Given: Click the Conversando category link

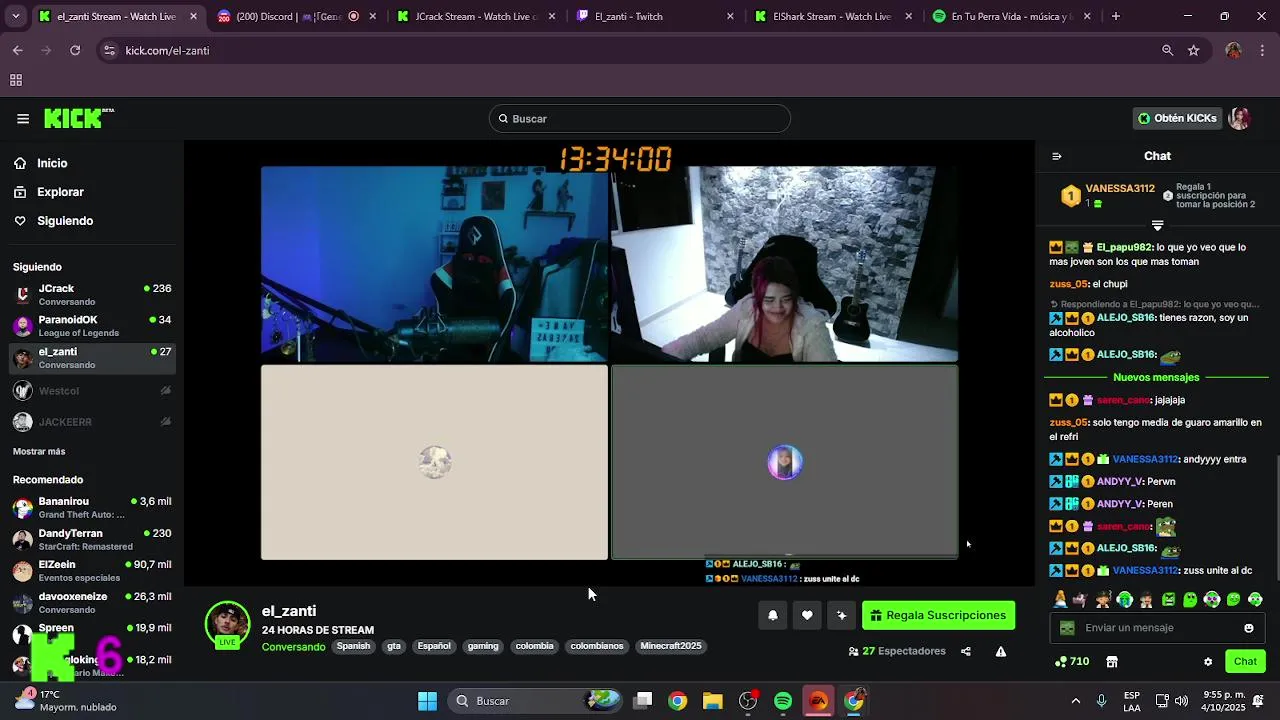Looking at the screenshot, I should (293, 647).
